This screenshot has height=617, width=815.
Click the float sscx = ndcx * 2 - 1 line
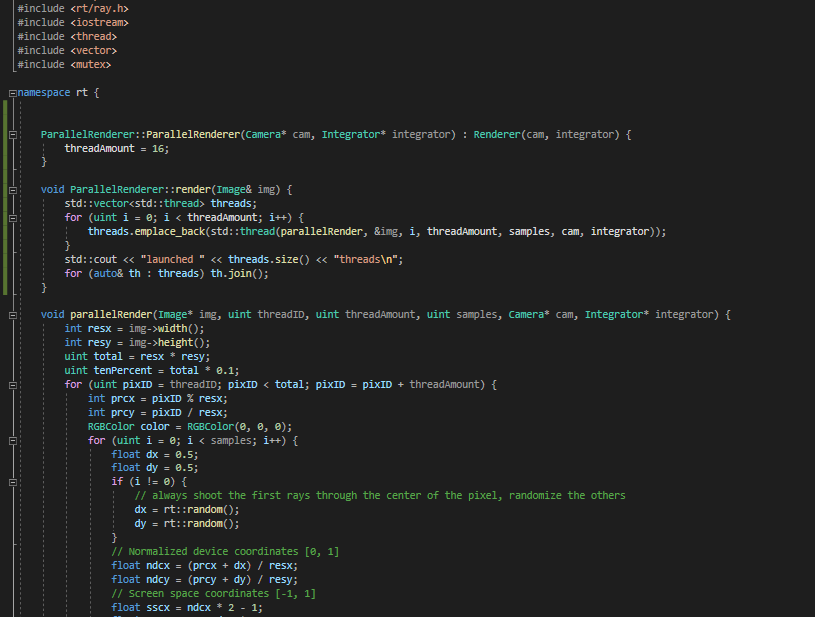187,608
